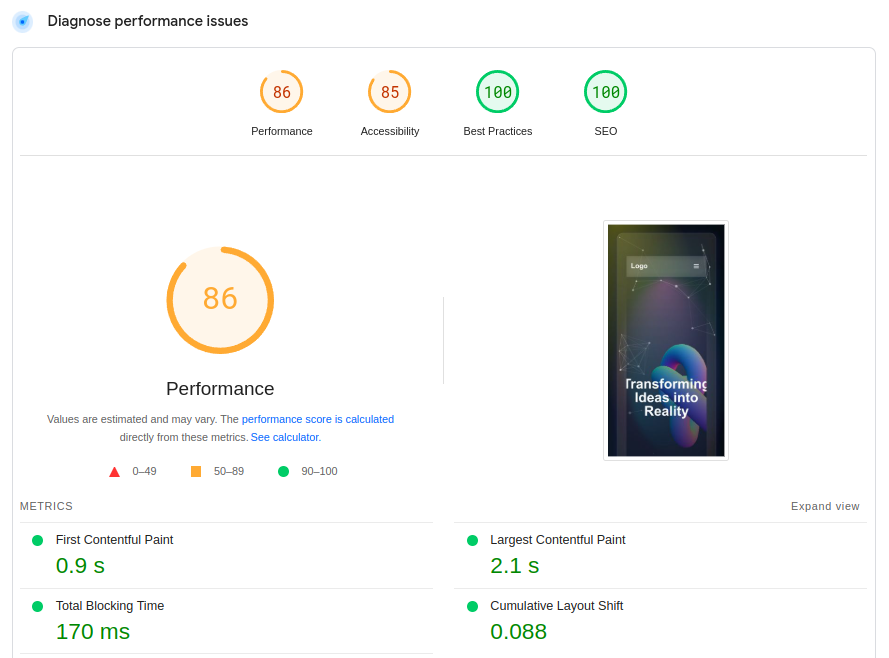Expand the Cumulative Layout Shift metric

pos(661,621)
